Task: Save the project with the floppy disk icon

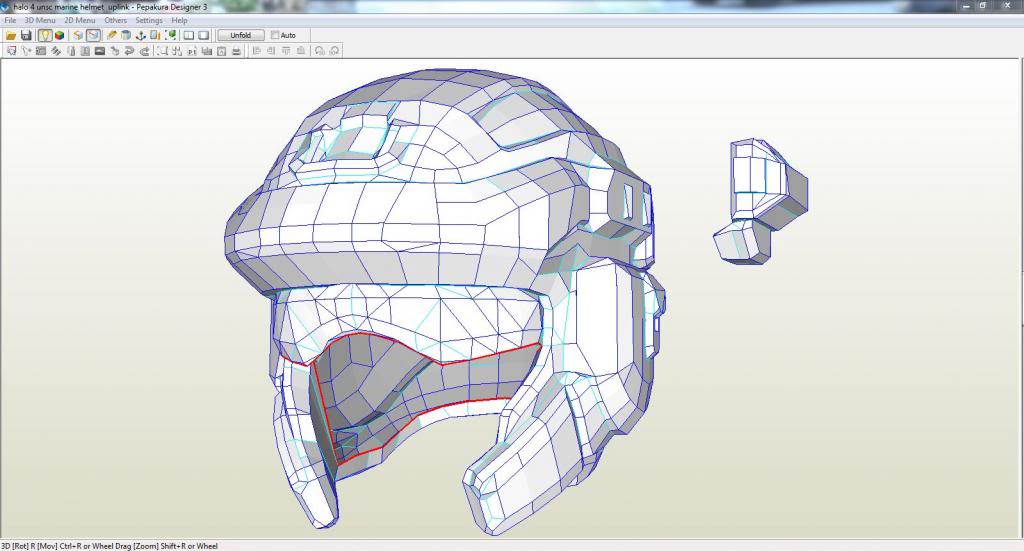Action: pos(26,35)
